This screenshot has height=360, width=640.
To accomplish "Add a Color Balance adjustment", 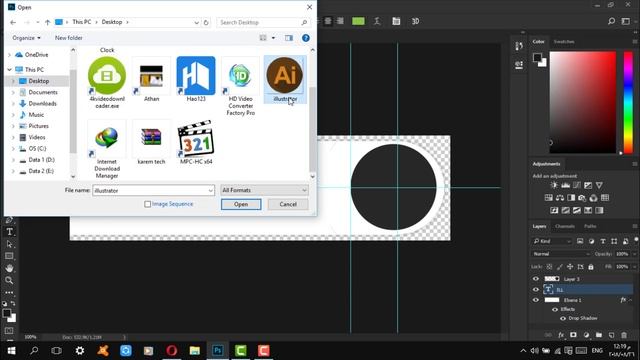I will click(560, 198).
